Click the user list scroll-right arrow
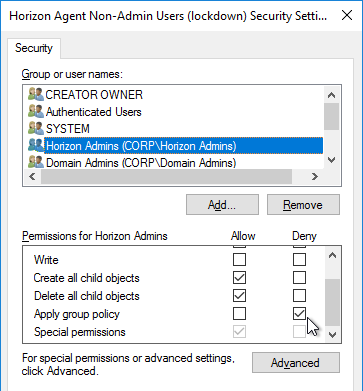The width and height of the screenshot is (363, 391). [x=314, y=177]
